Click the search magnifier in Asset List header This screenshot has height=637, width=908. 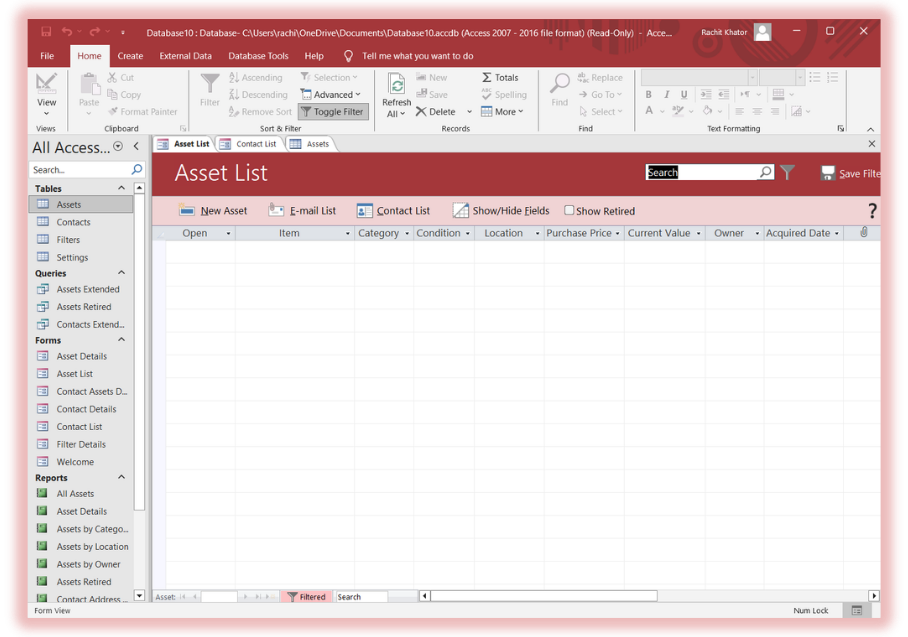point(766,173)
